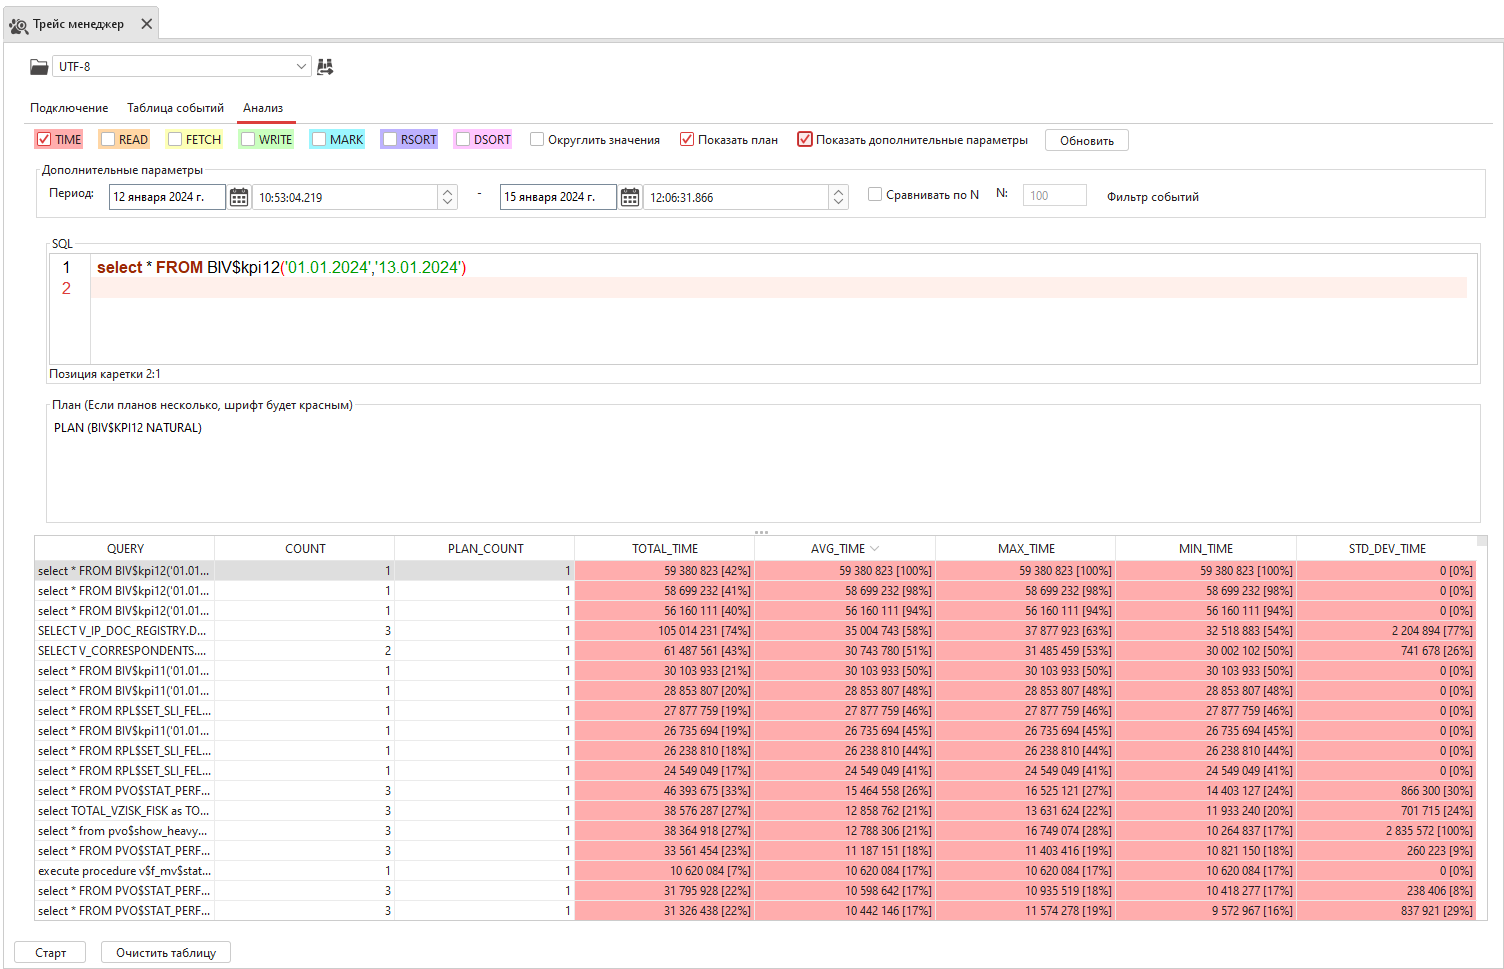Image resolution: width=1504 pixels, height=969 pixels.
Task: Enable Округлить значения option
Action: pos(537,139)
